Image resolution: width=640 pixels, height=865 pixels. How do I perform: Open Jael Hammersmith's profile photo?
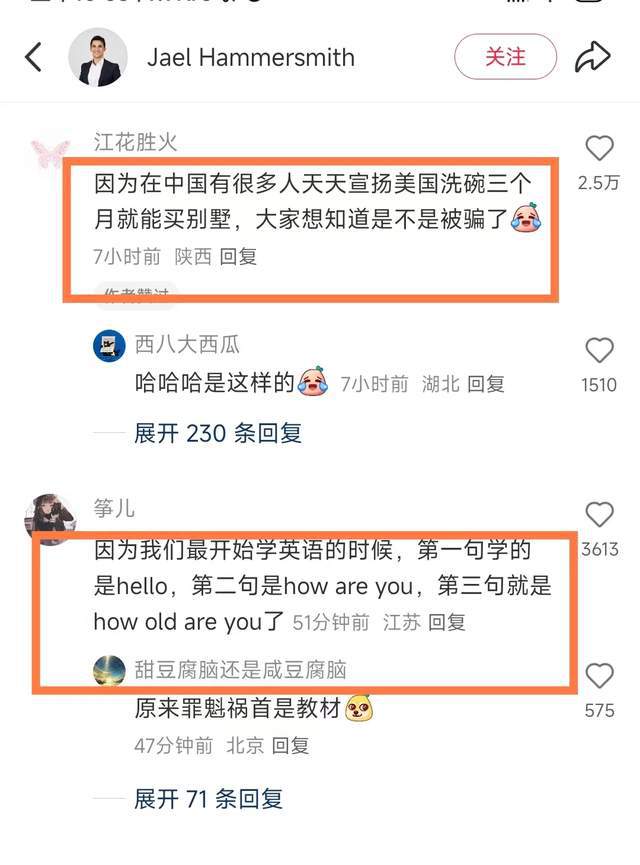(x=98, y=57)
